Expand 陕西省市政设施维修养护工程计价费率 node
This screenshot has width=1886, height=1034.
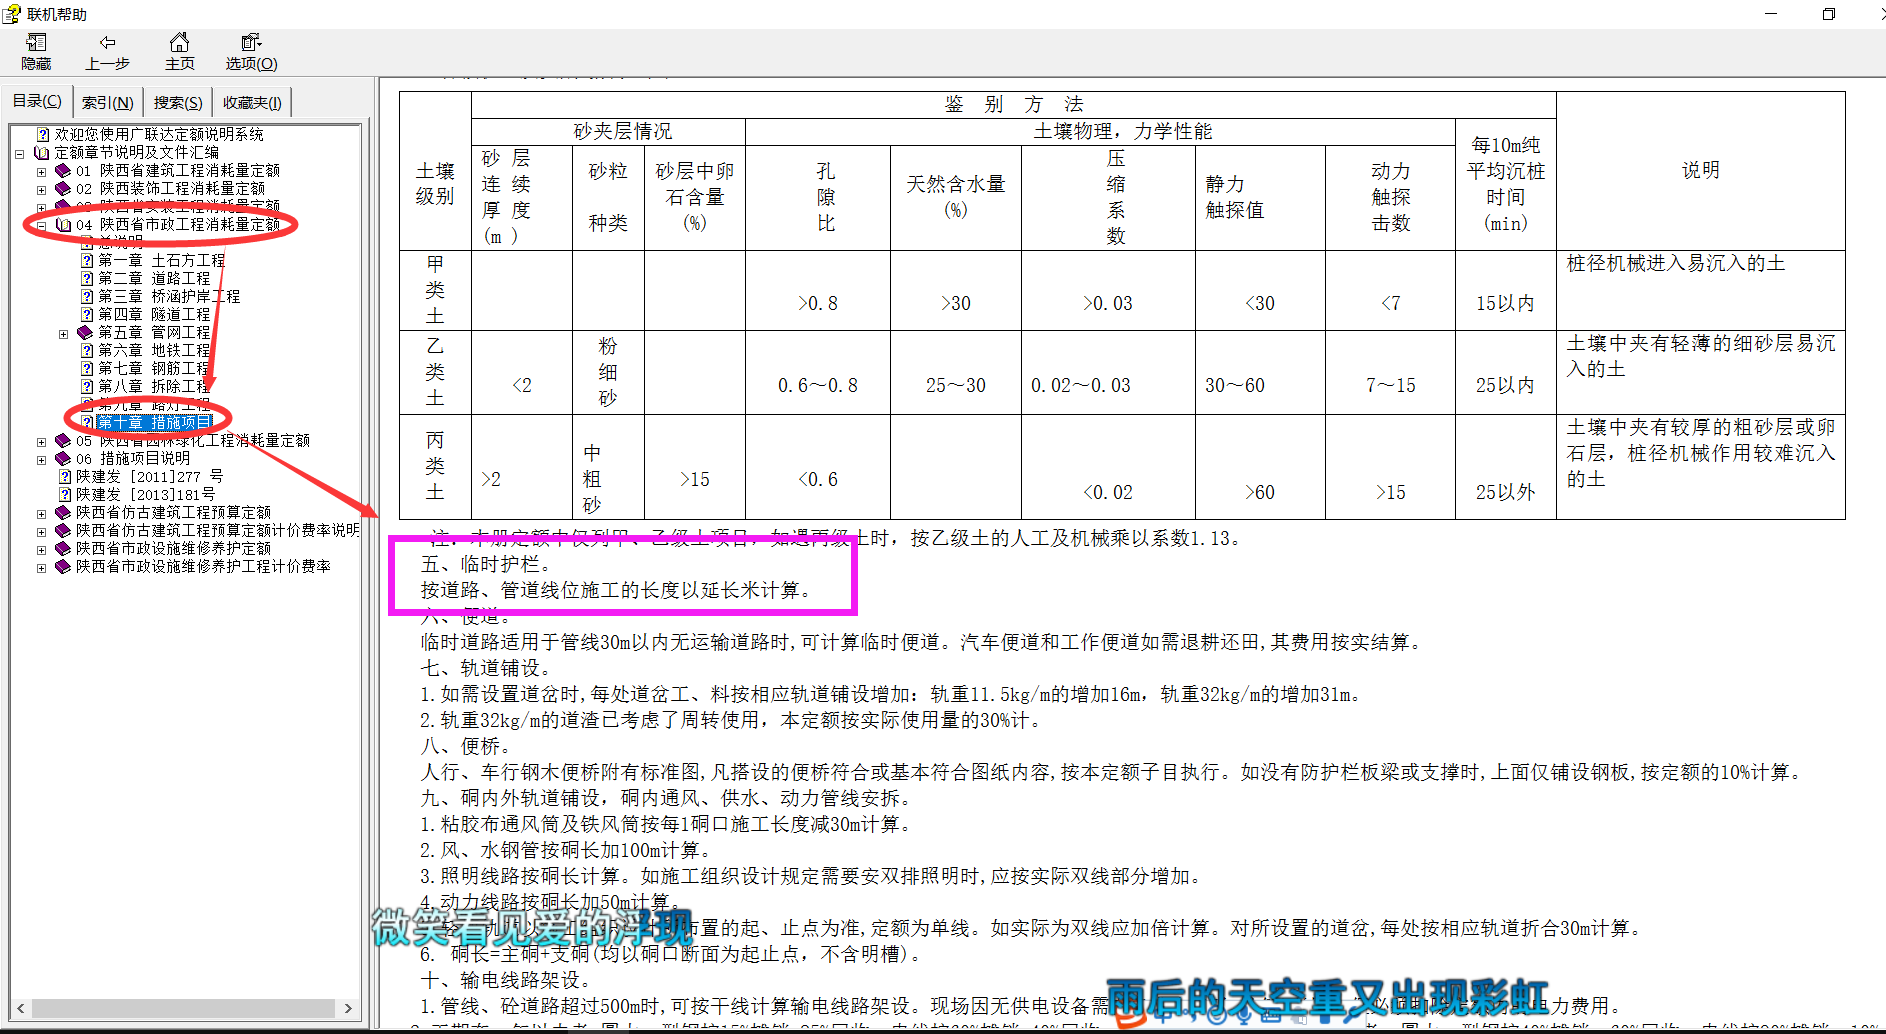point(41,567)
